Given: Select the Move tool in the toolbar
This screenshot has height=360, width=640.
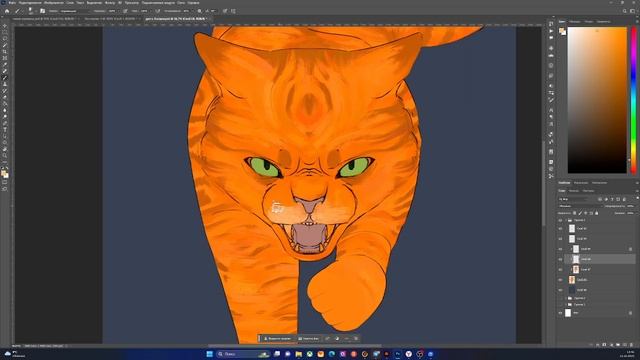Looking at the screenshot, I should [x=5, y=25].
